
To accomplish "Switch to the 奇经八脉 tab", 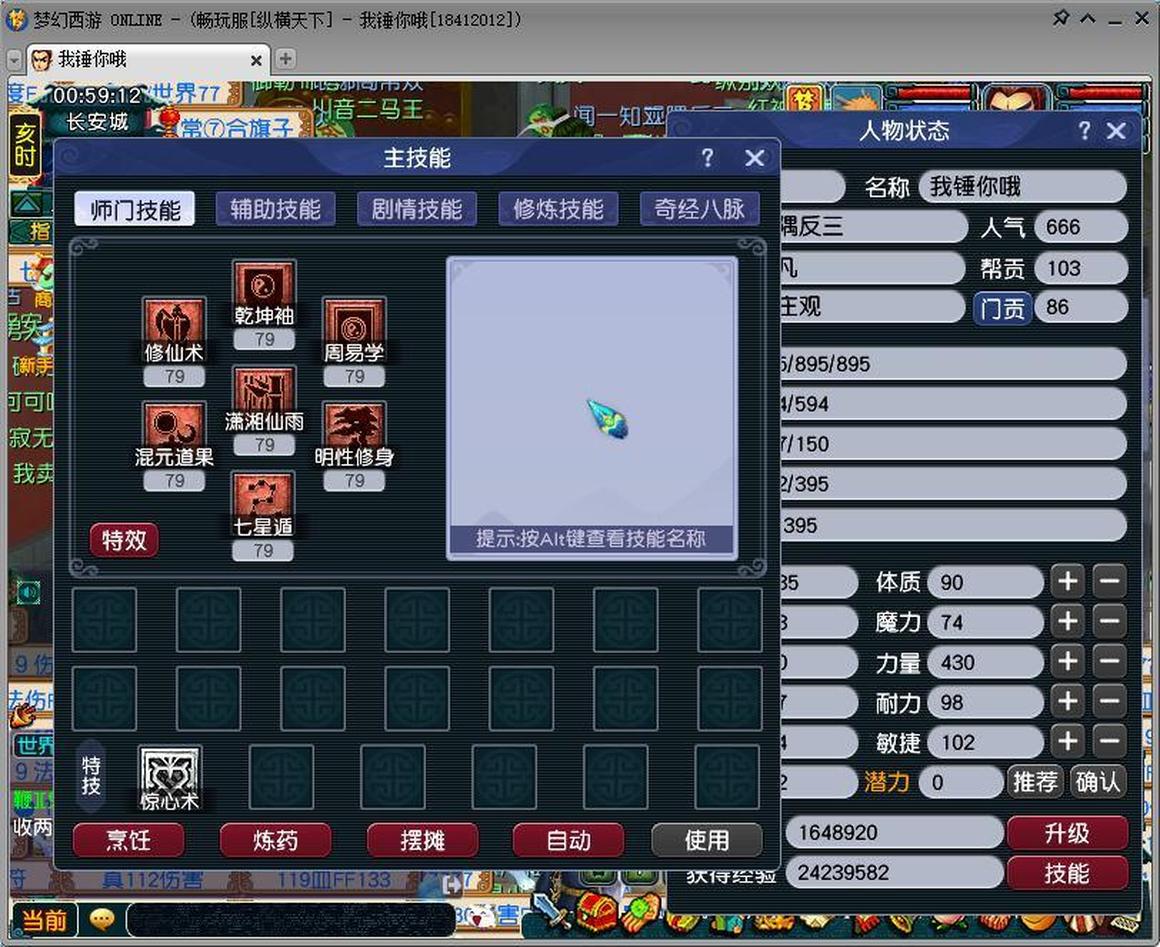I will coord(700,209).
